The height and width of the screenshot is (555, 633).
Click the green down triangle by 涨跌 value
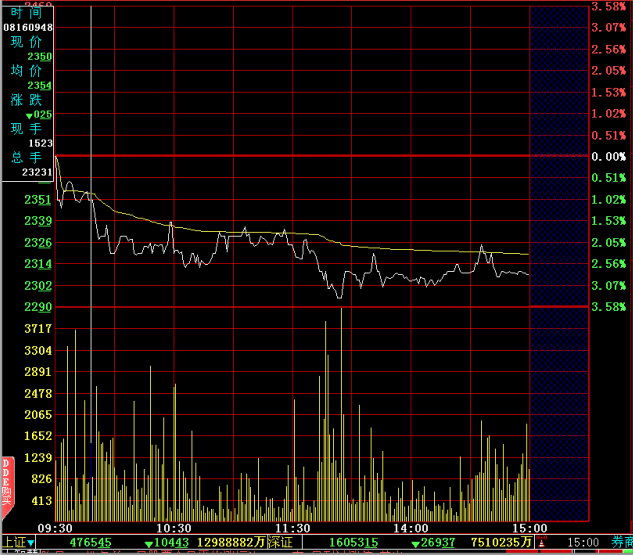click(x=29, y=115)
